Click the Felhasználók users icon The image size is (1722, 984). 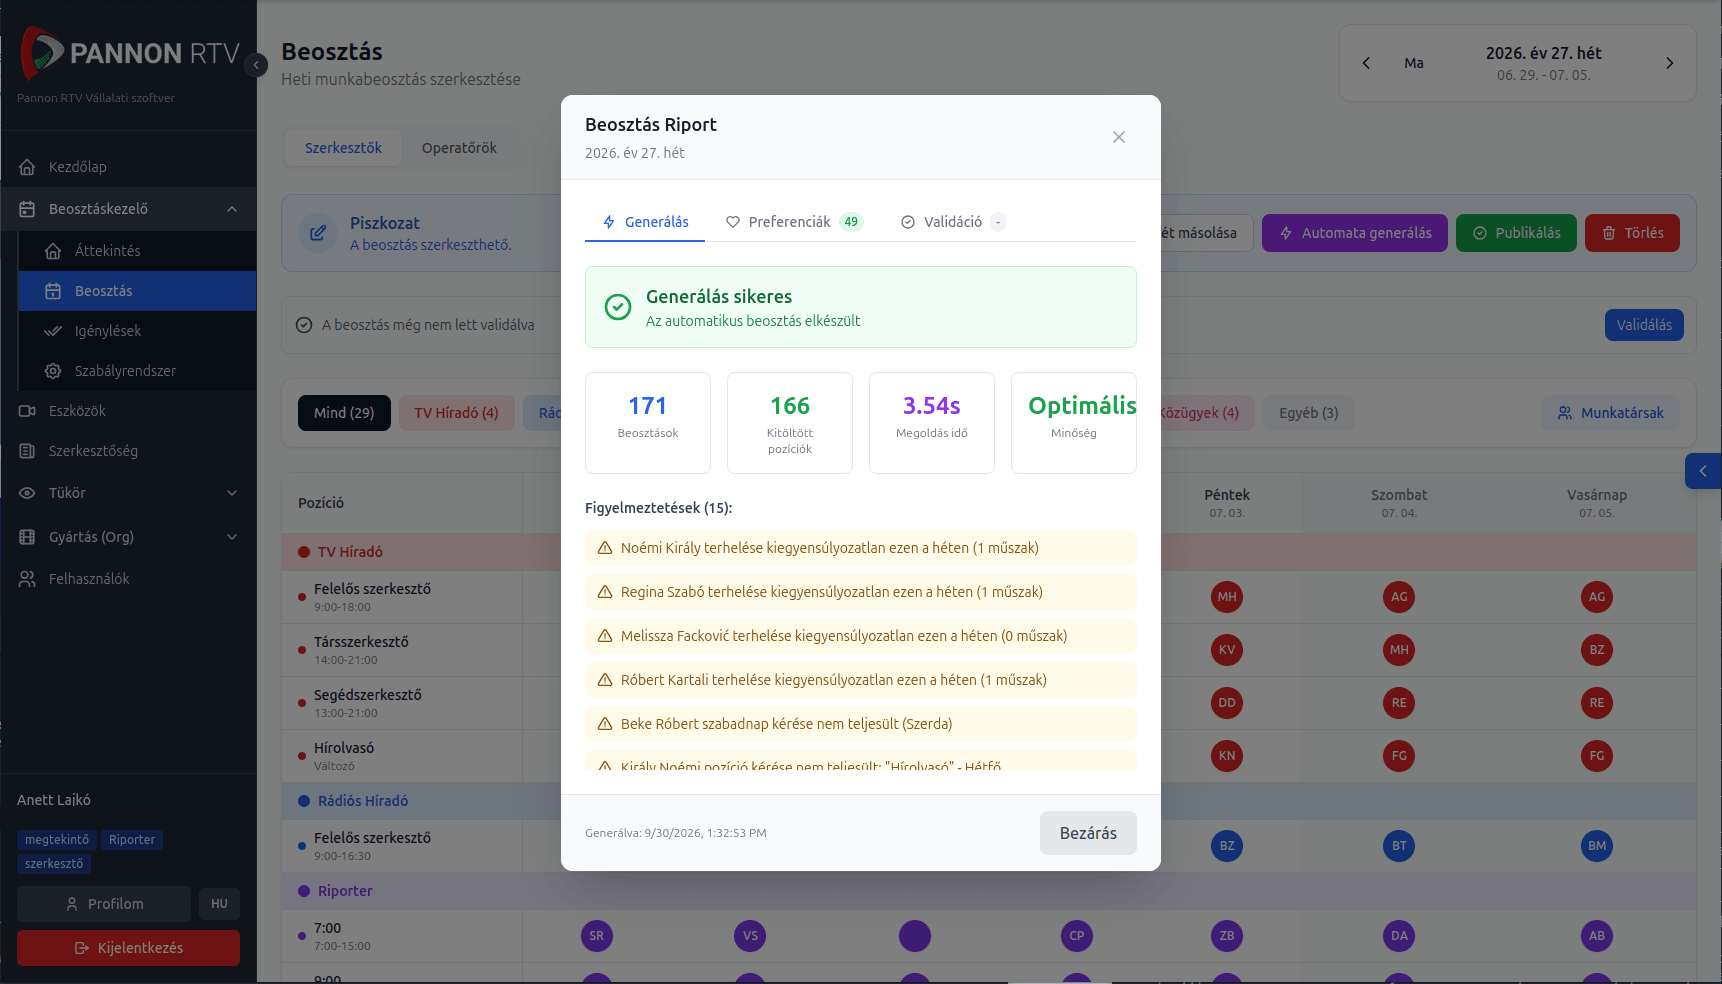point(28,579)
